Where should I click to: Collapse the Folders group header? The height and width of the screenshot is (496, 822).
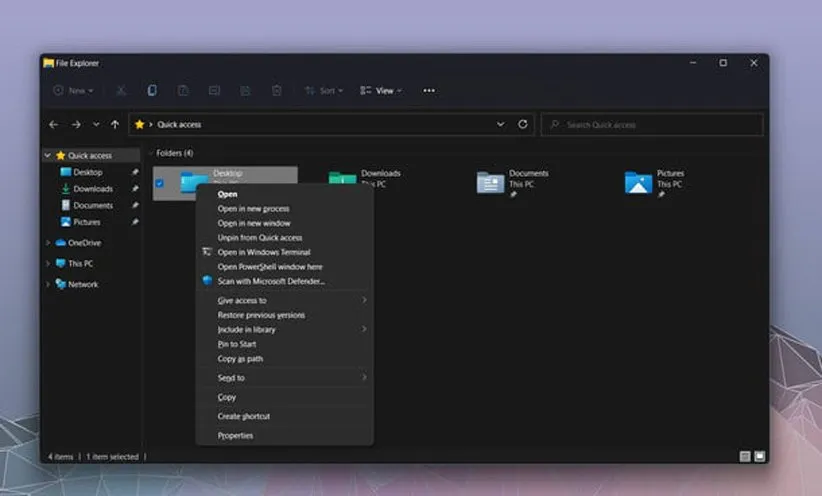(x=150, y=153)
